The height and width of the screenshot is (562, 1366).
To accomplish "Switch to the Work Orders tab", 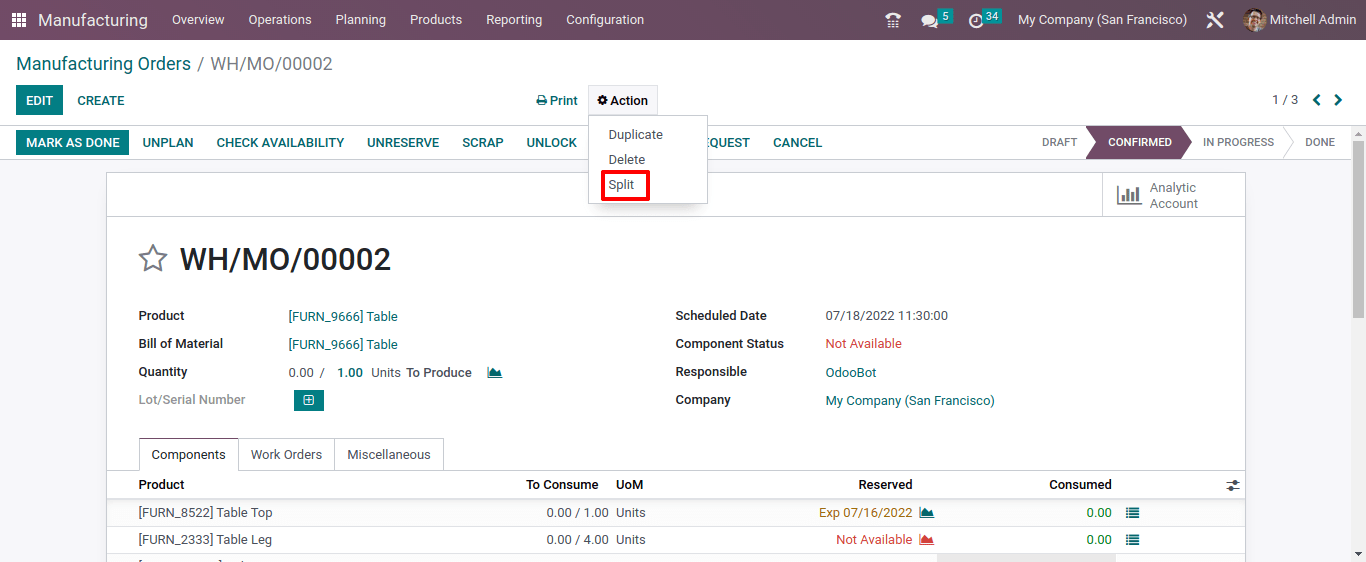I will click(x=286, y=455).
